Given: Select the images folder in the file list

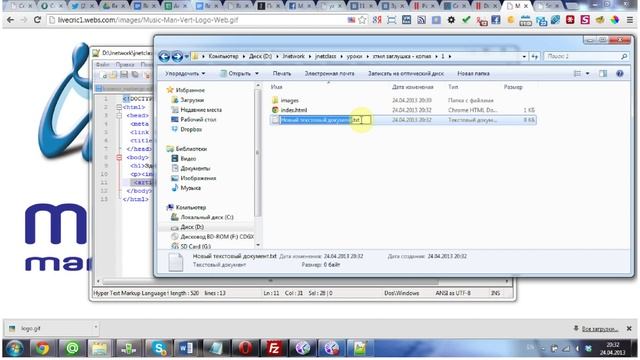Looking at the screenshot, I should [289, 100].
